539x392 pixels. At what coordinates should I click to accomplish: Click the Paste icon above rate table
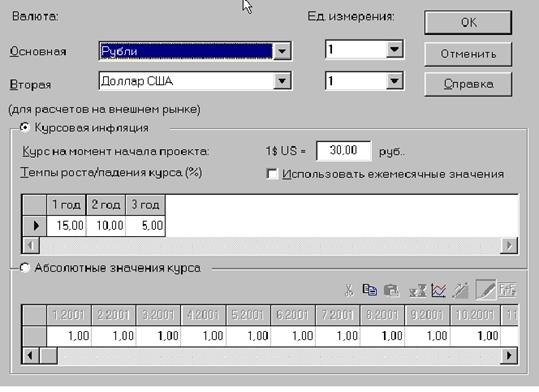click(x=391, y=290)
